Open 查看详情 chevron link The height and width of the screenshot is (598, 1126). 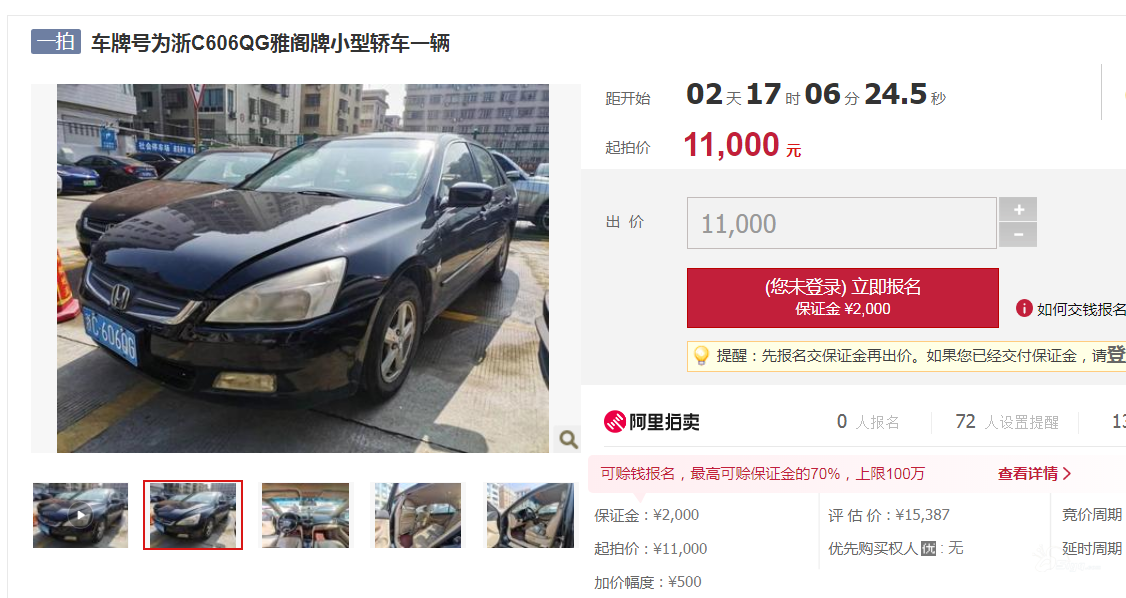click(1035, 474)
